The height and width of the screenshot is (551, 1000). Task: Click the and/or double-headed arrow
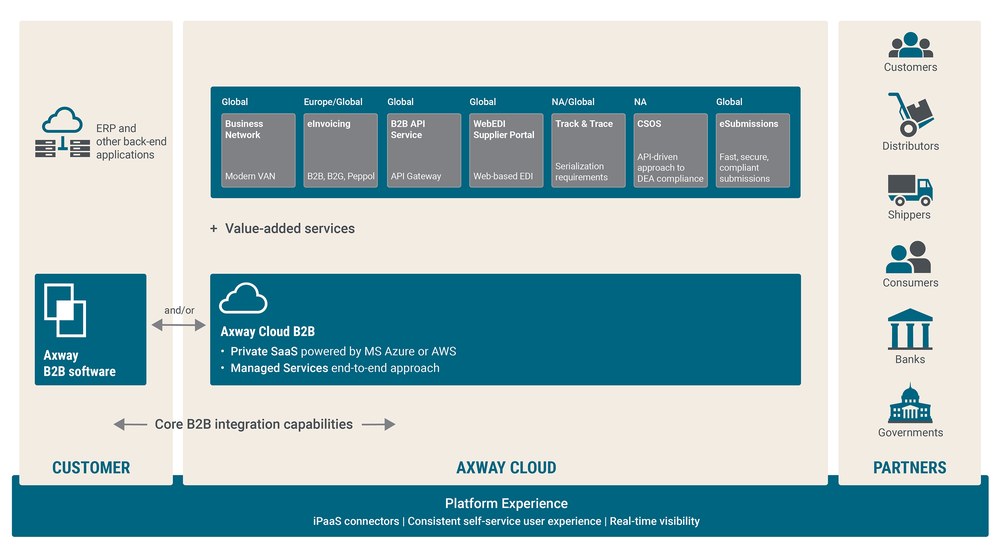pyautogui.click(x=179, y=325)
